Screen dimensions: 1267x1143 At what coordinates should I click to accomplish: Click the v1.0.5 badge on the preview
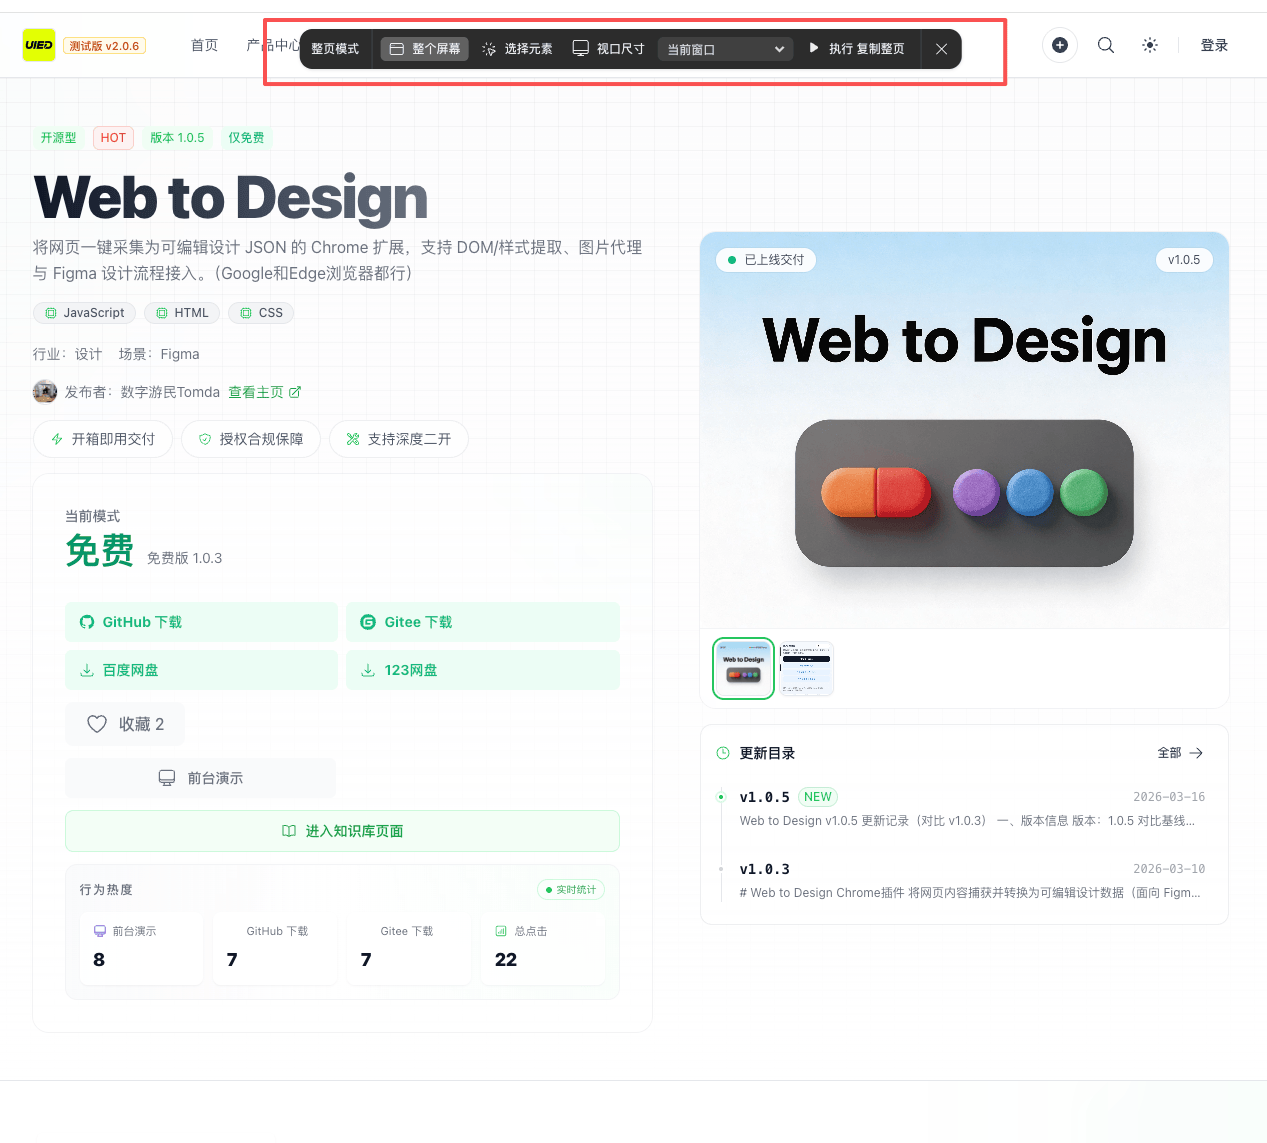[1184, 260]
